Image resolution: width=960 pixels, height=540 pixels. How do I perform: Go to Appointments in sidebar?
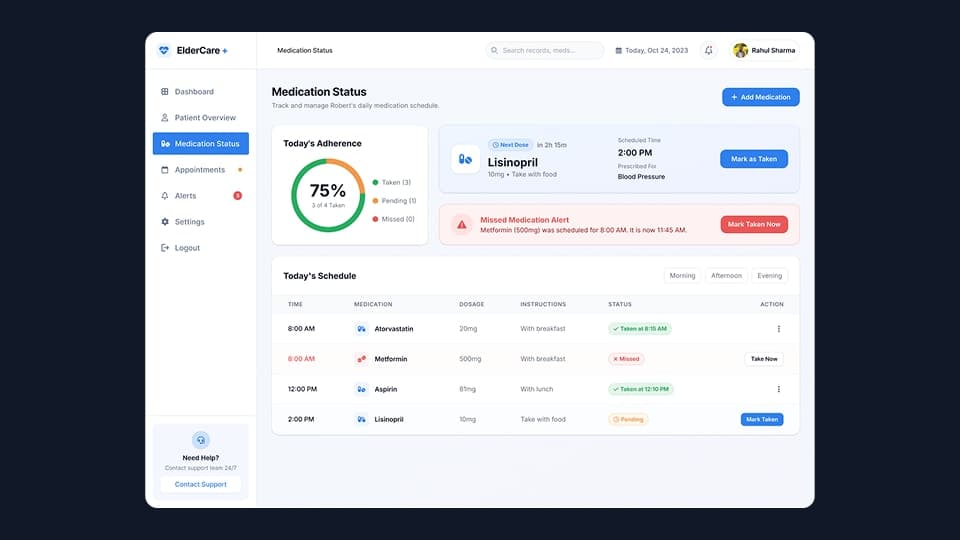coord(200,170)
